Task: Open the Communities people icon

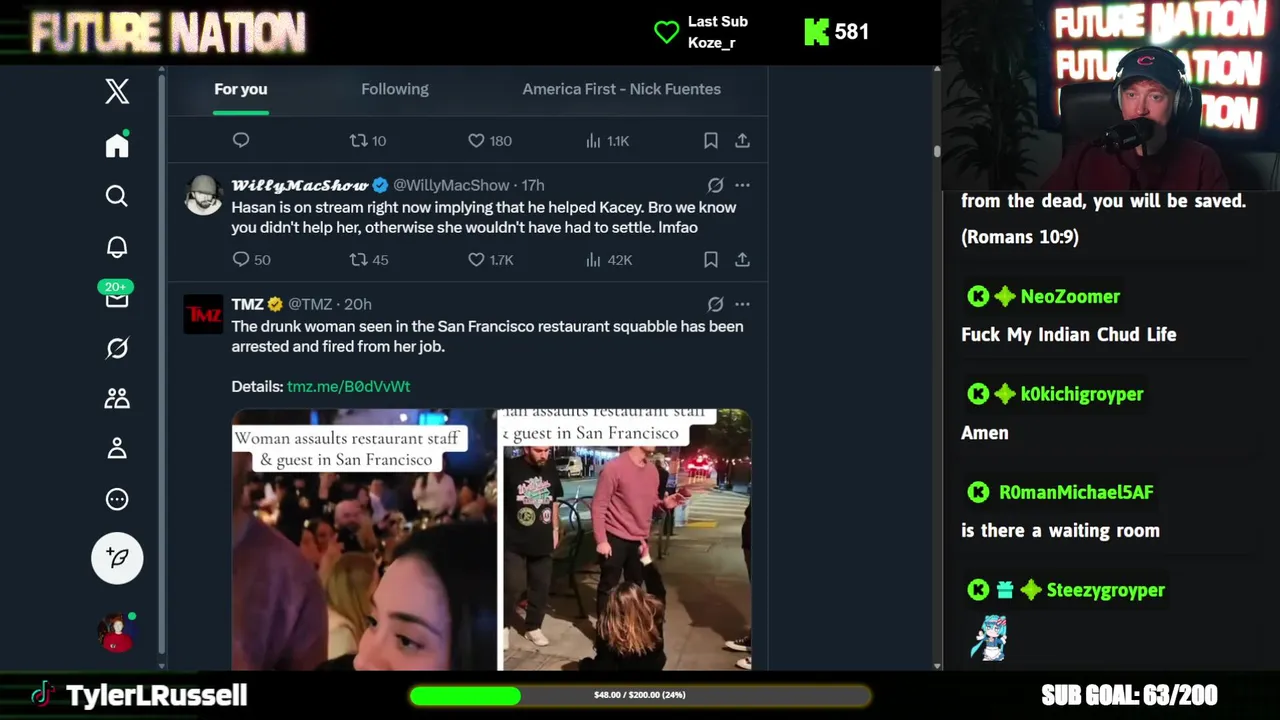Action: (x=117, y=398)
